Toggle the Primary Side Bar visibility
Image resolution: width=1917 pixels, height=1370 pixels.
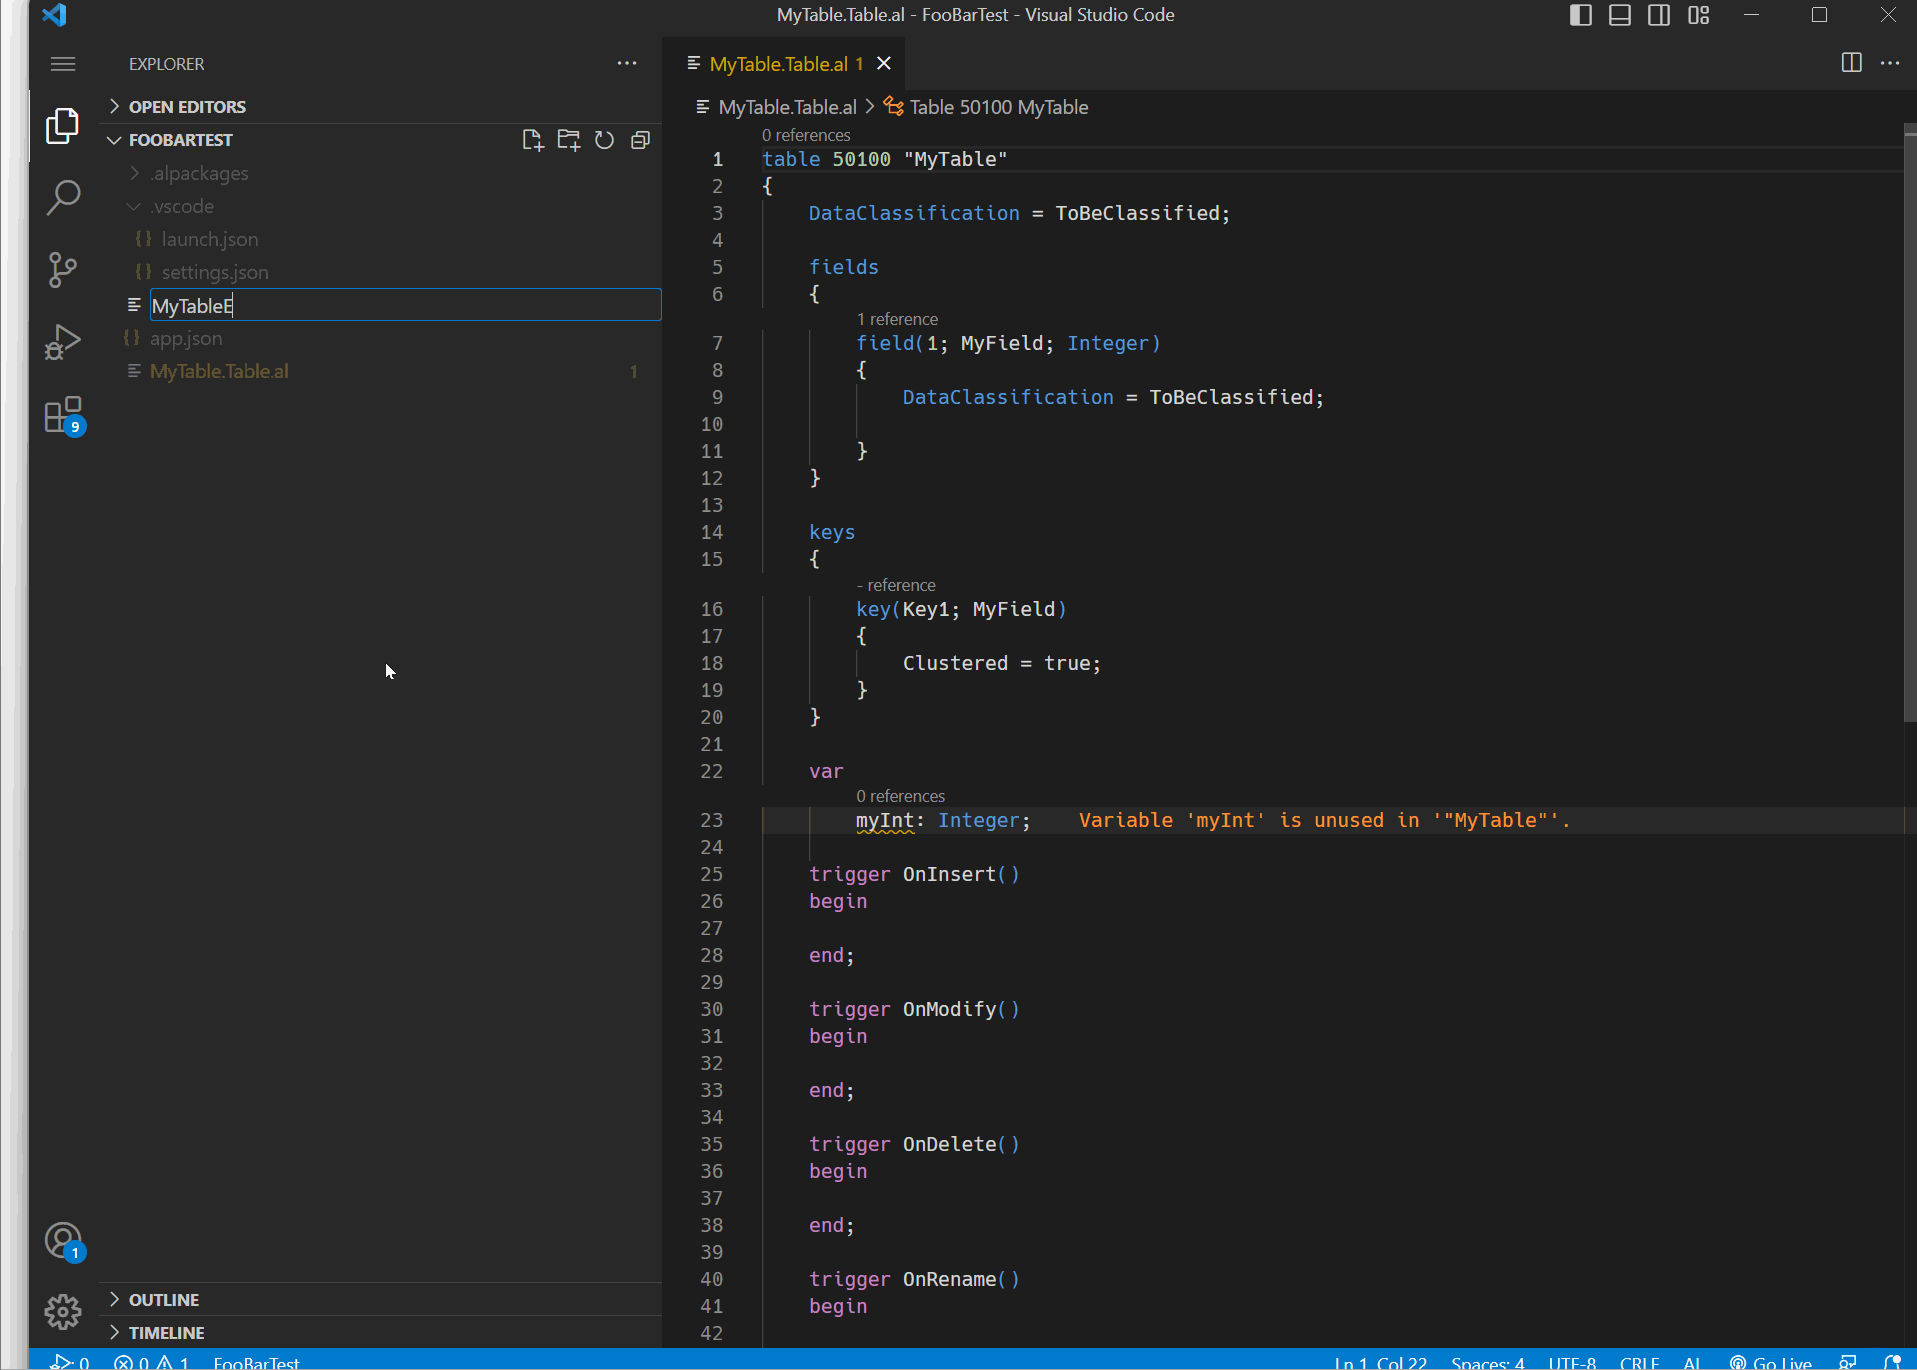pos(1580,15)
